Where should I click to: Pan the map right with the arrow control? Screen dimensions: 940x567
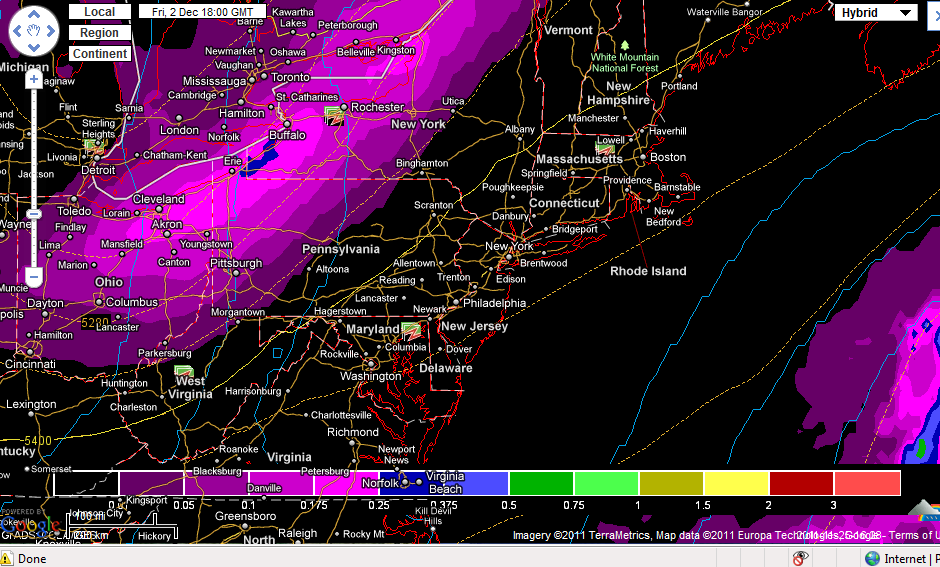[x=51, y=31]
